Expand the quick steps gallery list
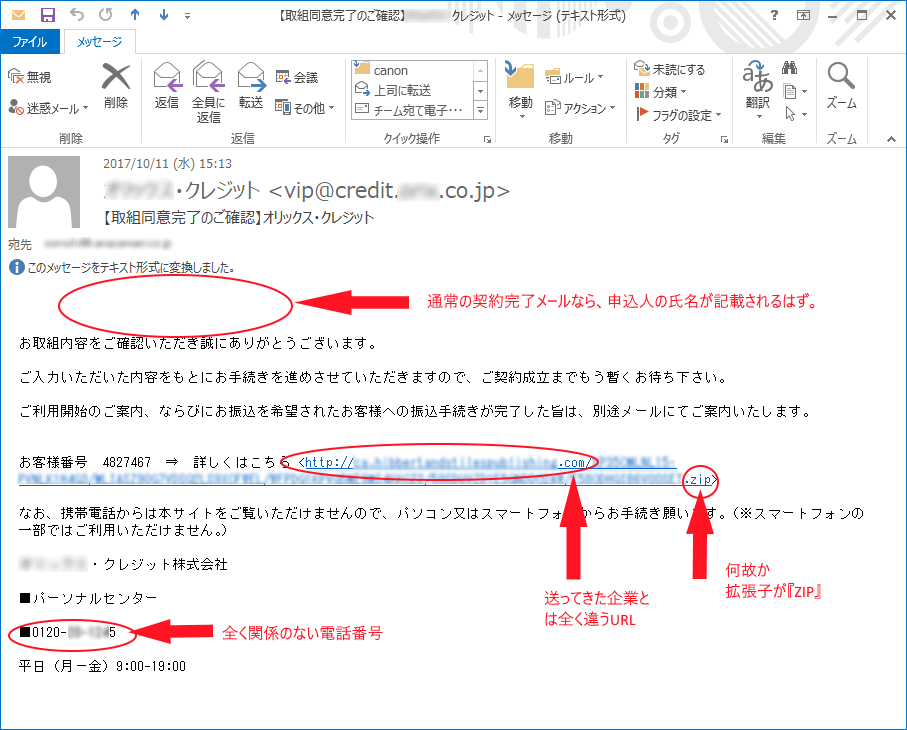This screenshot has width=907, height=730. pos(481,110)
